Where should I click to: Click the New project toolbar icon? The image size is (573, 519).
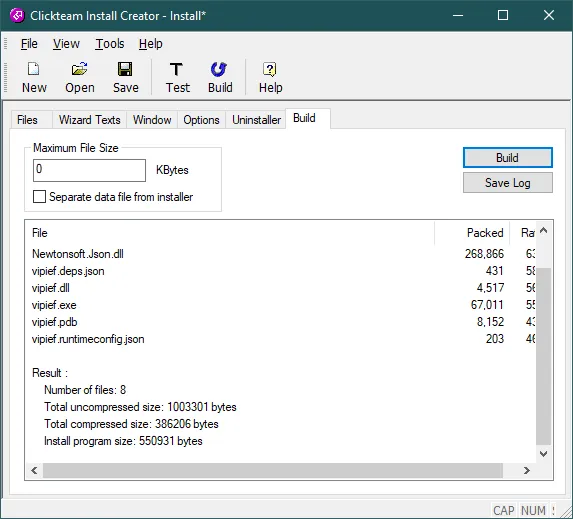pos(34,69)
